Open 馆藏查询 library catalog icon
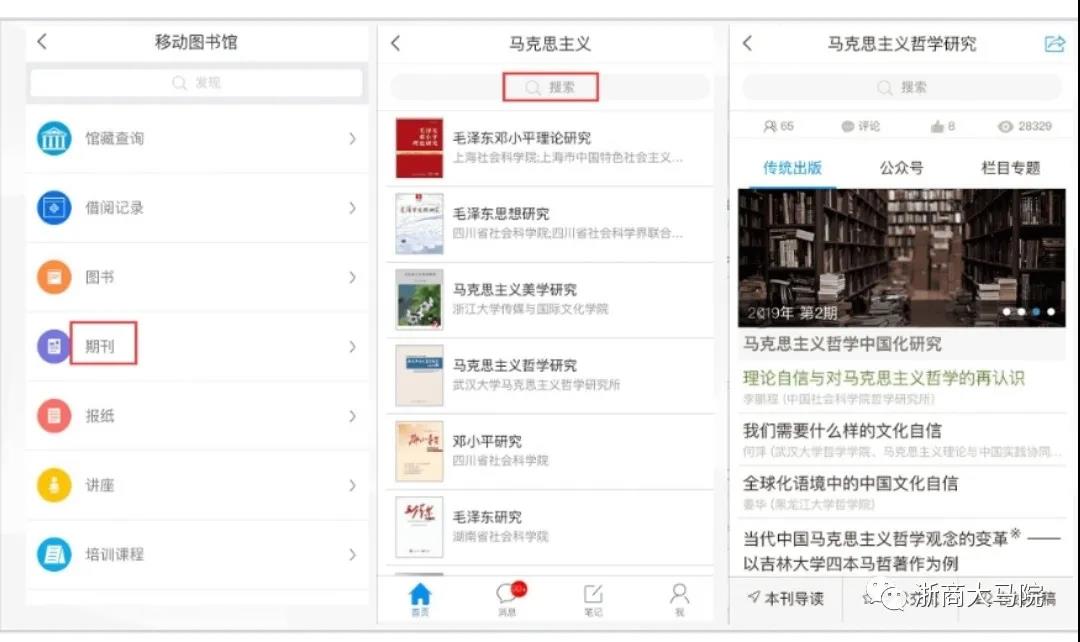Viewport: 1080px width, 642px height. point(54,138)
